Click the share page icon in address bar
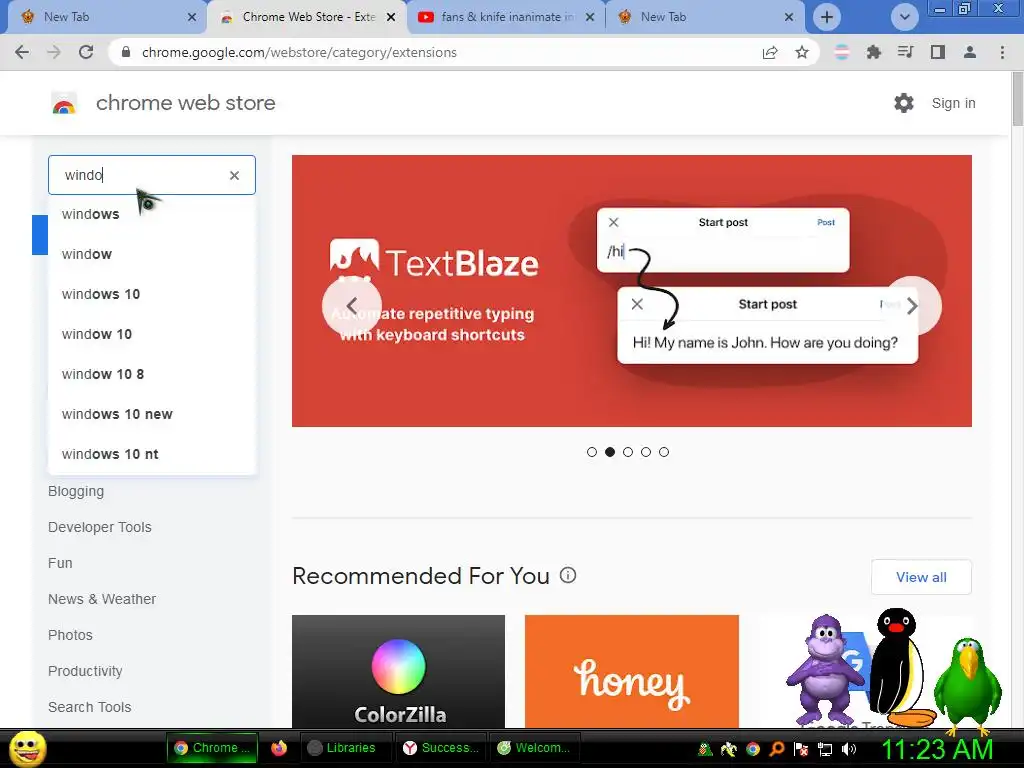This screenshot has width=1024, height=768. (770, 52)
